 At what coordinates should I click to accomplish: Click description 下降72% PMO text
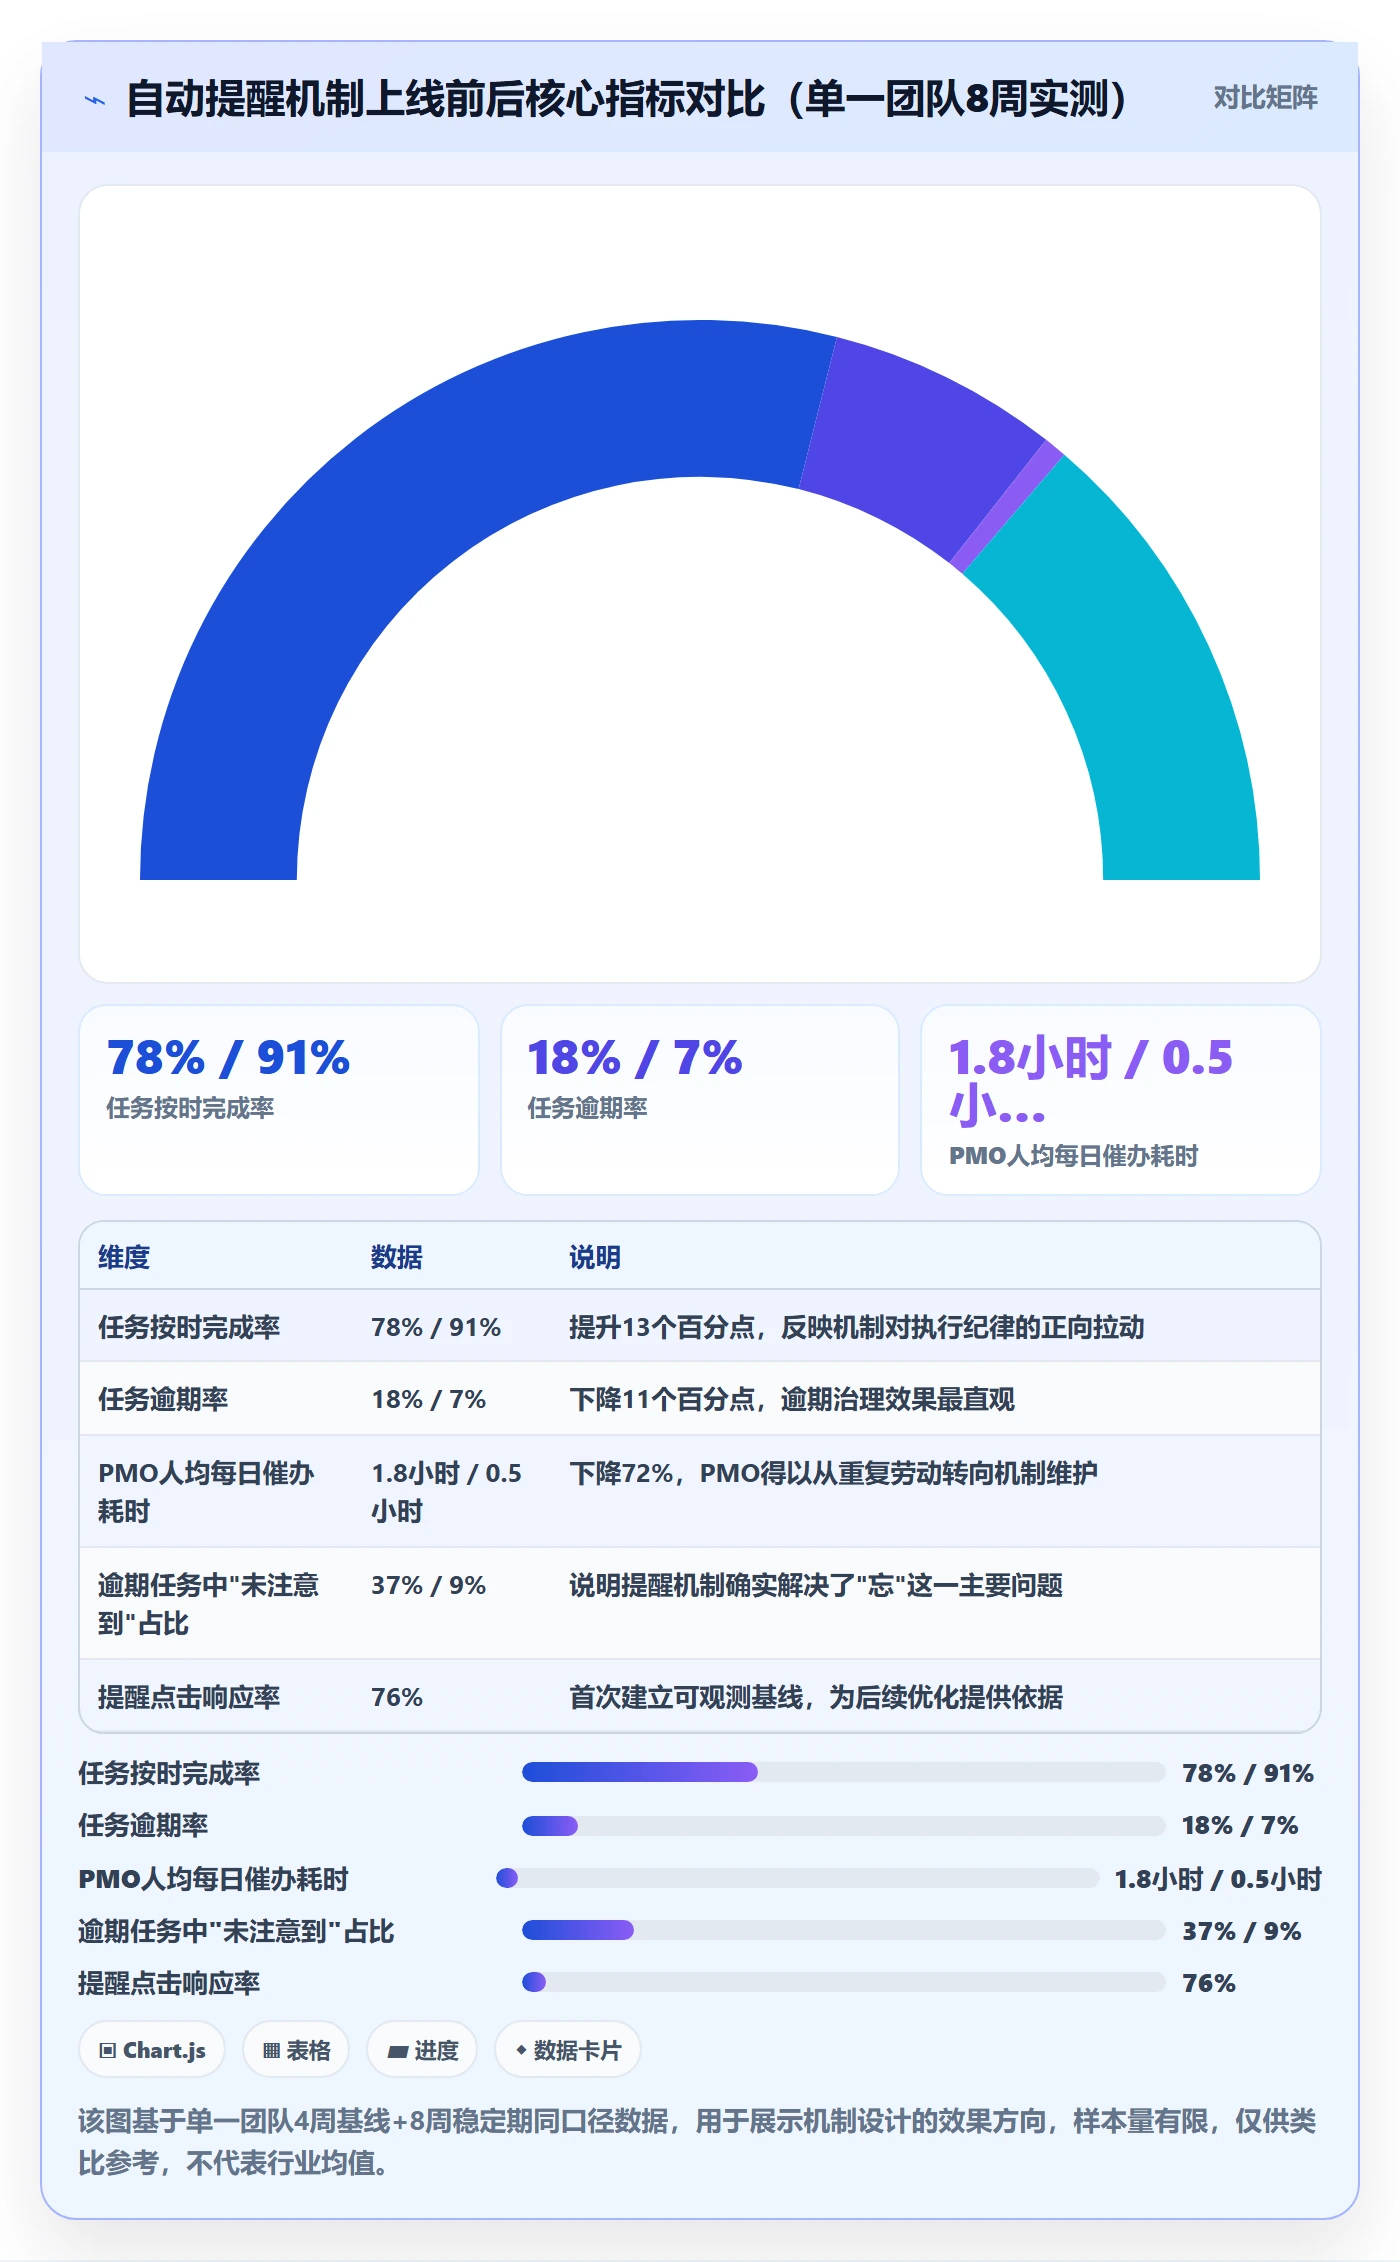(833, 1473)
